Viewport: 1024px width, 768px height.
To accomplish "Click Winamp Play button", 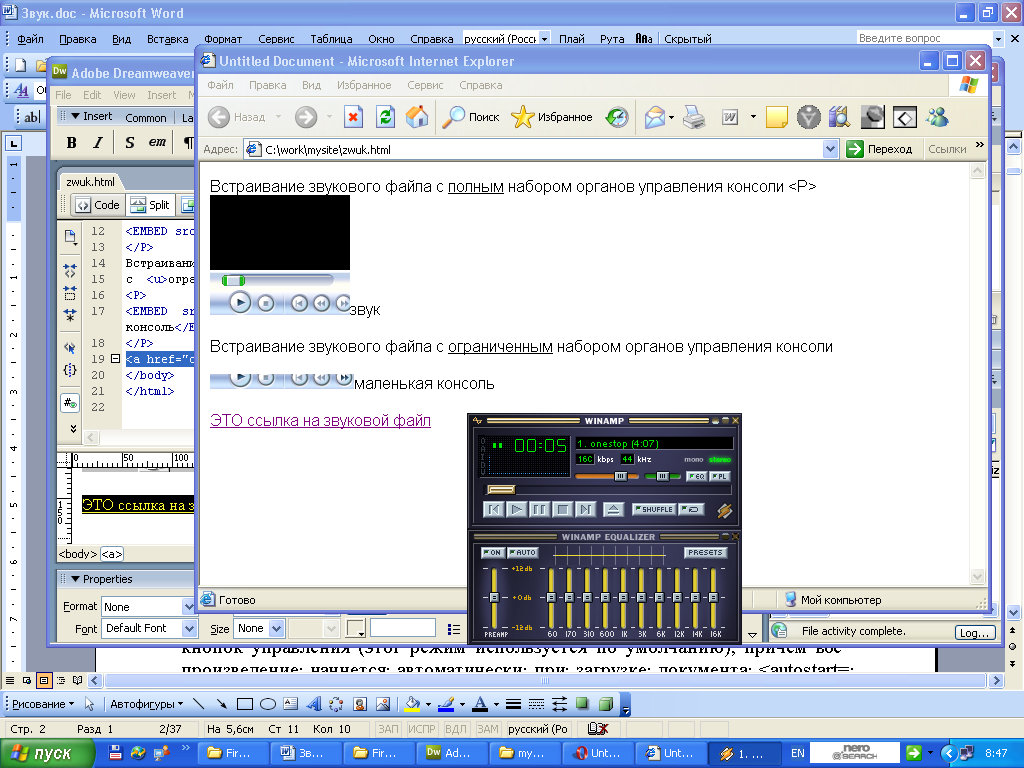I will (517, 509).
